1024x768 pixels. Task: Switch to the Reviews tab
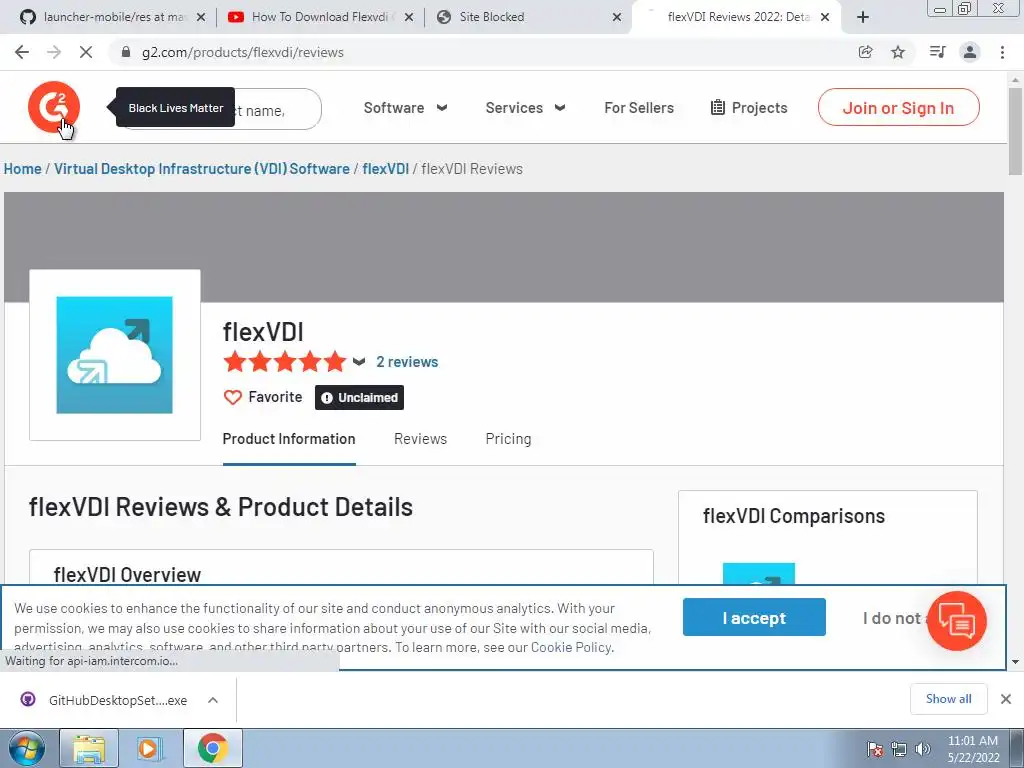click(x=421, y=439)
